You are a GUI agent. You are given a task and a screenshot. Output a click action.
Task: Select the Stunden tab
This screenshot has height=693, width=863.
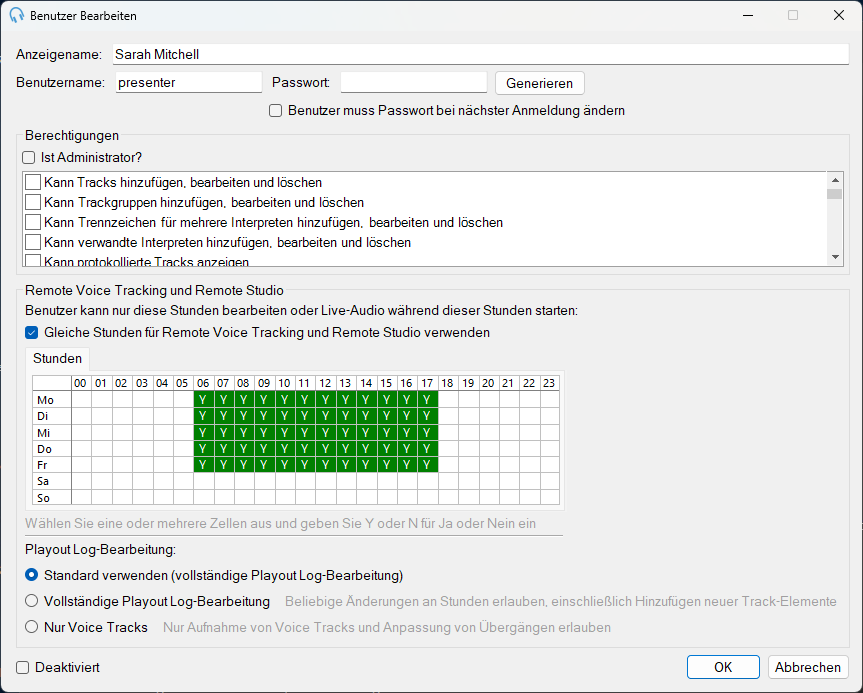57,358
